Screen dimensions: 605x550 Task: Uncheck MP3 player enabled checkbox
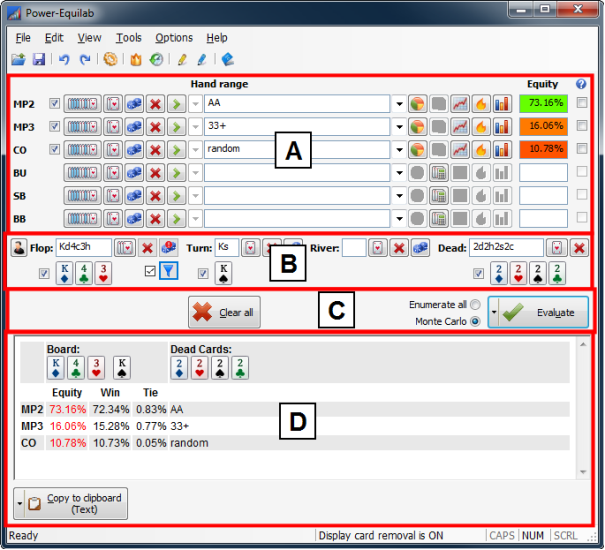54,127
